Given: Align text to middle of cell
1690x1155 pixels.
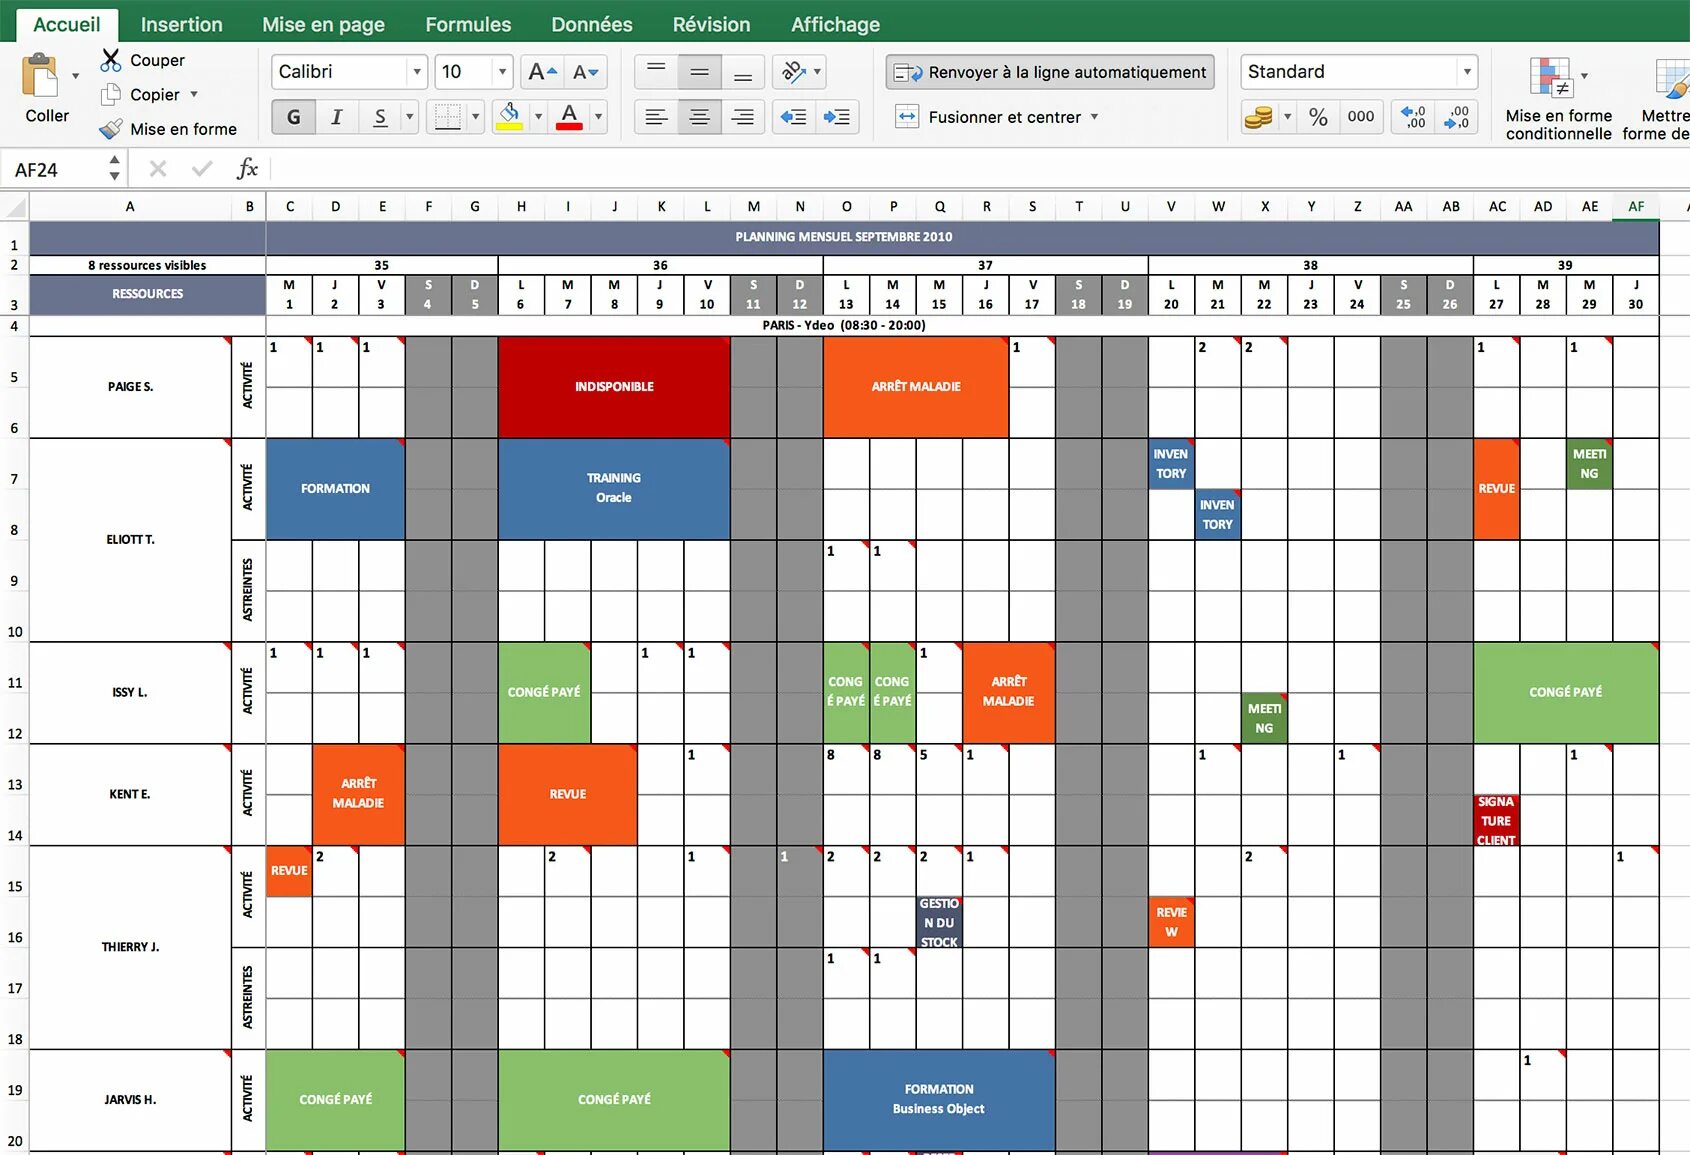Looking at the screenshot, I should [700, 72].
